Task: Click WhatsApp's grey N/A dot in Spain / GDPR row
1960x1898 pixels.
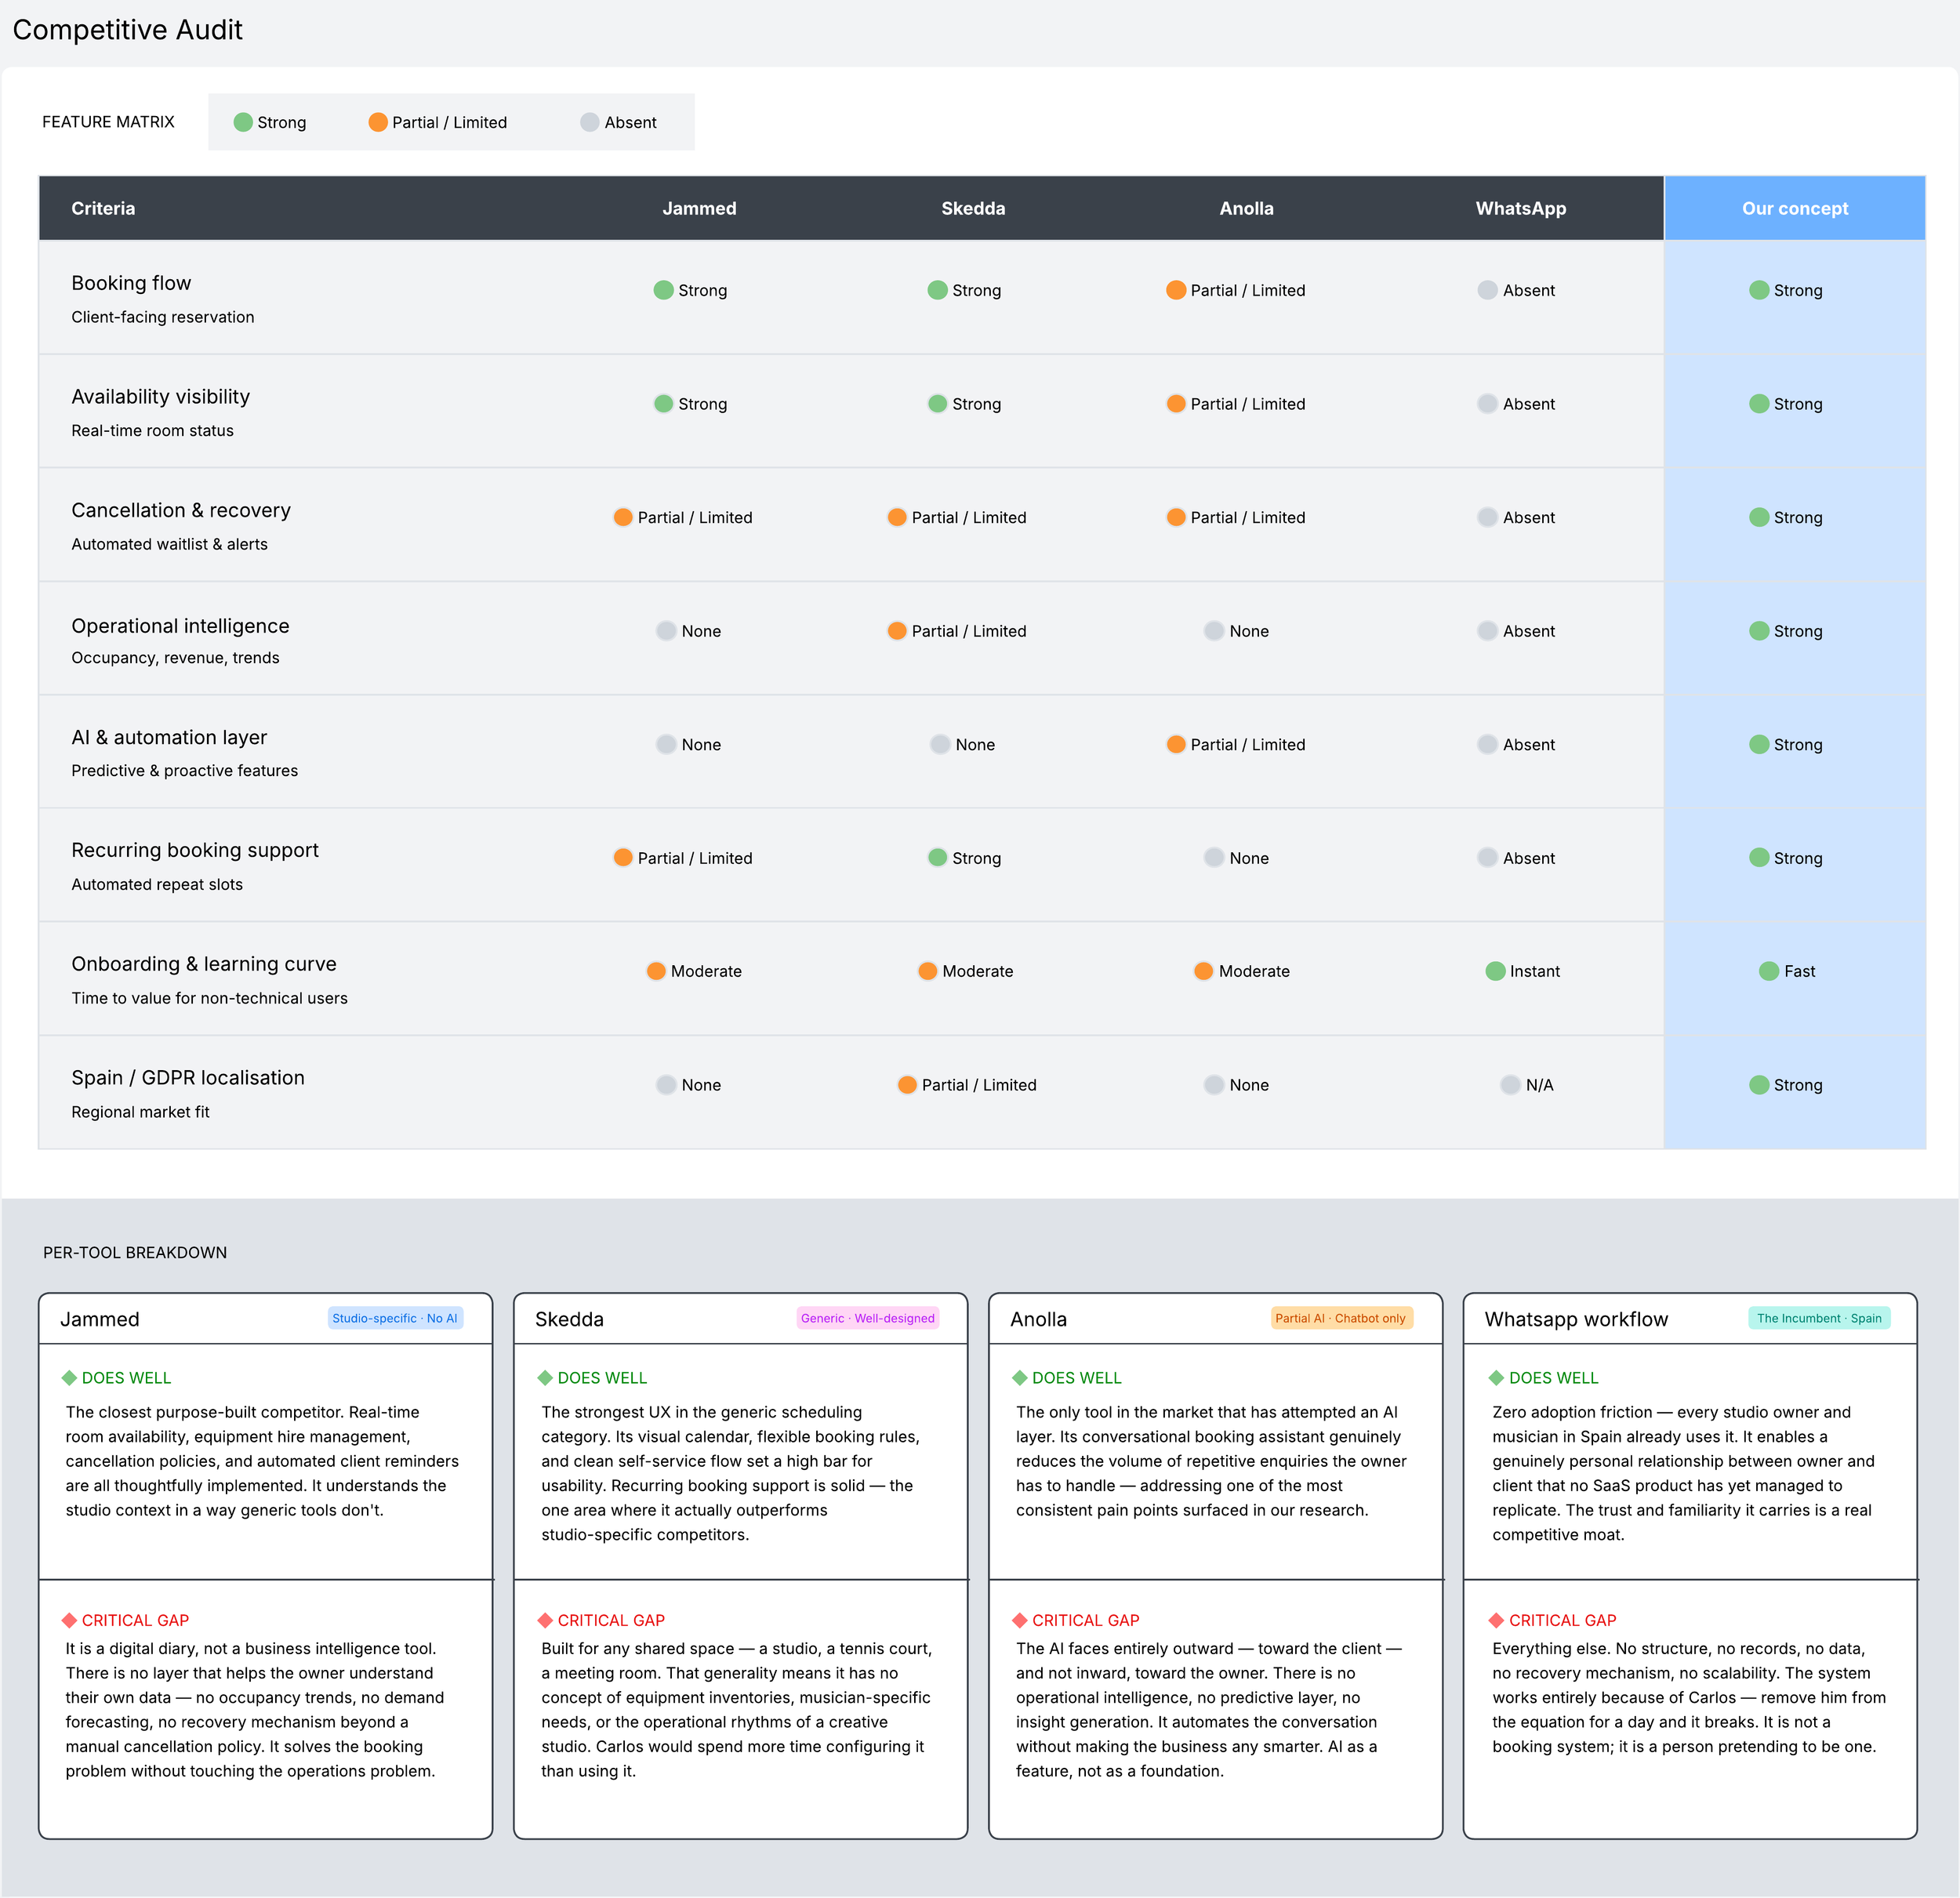Action: (x=1511, y=1085)
